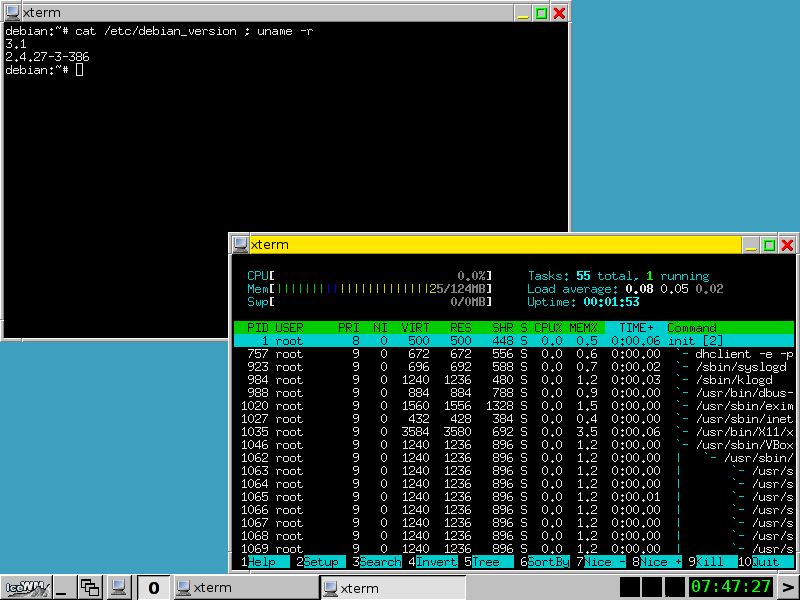
Task: Click the htop Mem usage meter bar
Action: pyautogui.click(x=369, y=289)
